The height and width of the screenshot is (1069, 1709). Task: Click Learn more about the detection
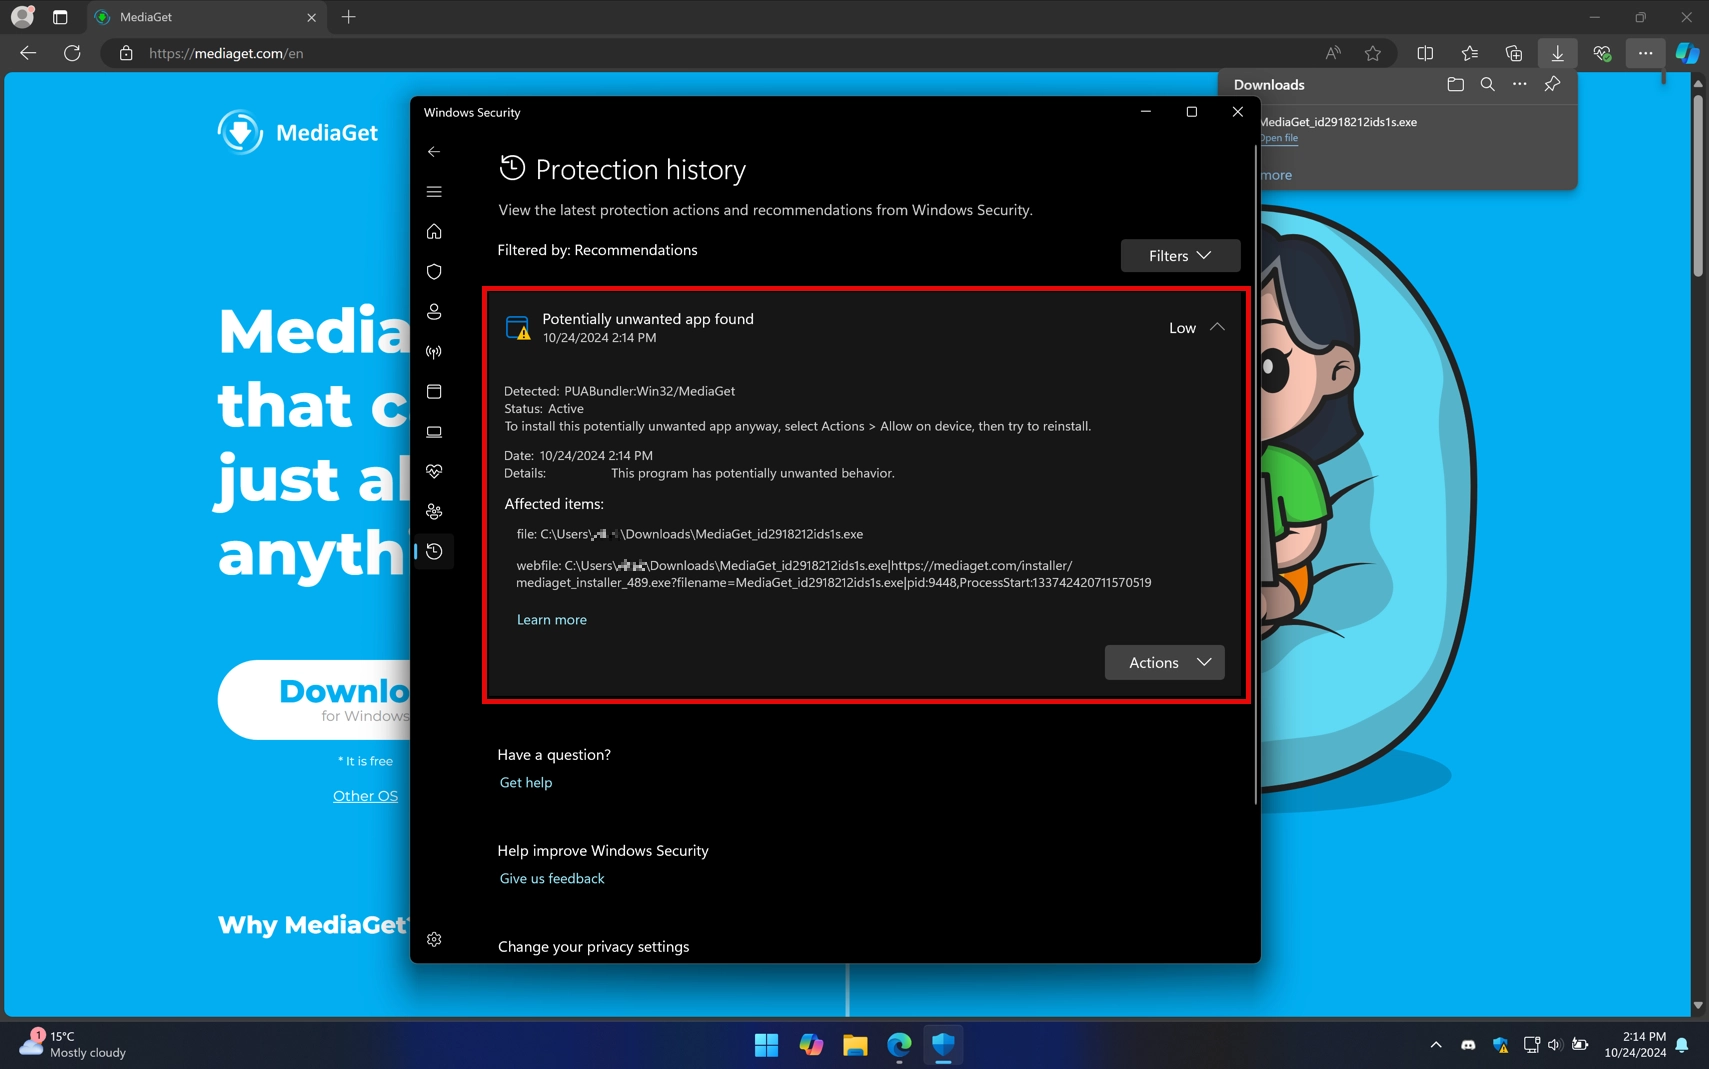(x=551, y=619)
